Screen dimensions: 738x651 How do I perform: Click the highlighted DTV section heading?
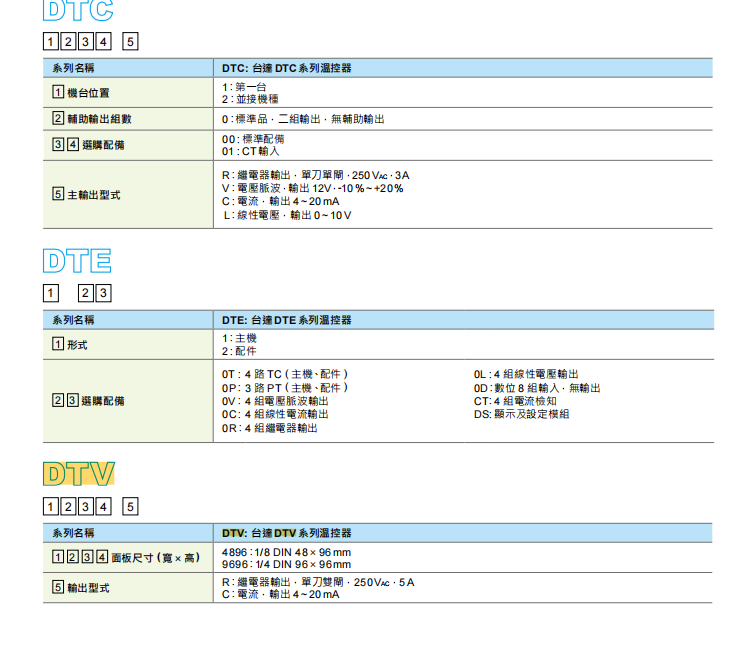point(78,472)
